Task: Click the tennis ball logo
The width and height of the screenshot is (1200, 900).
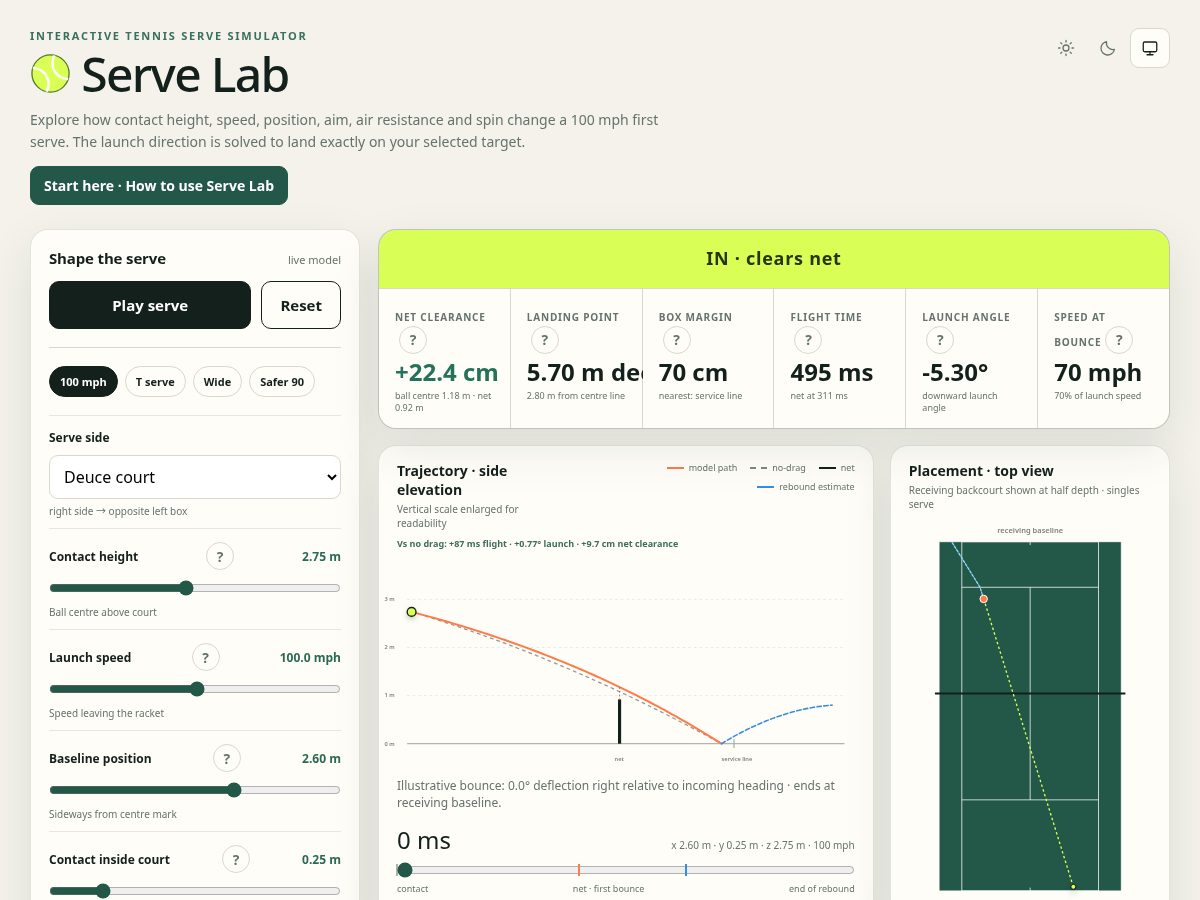Action: pos(51,74)
